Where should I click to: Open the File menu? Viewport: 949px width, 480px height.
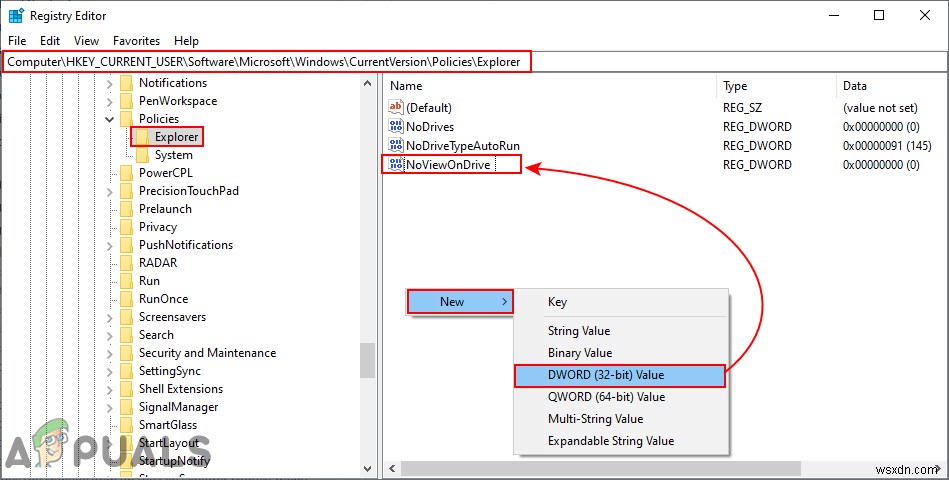pyautogui.click(x=17, y=41)
